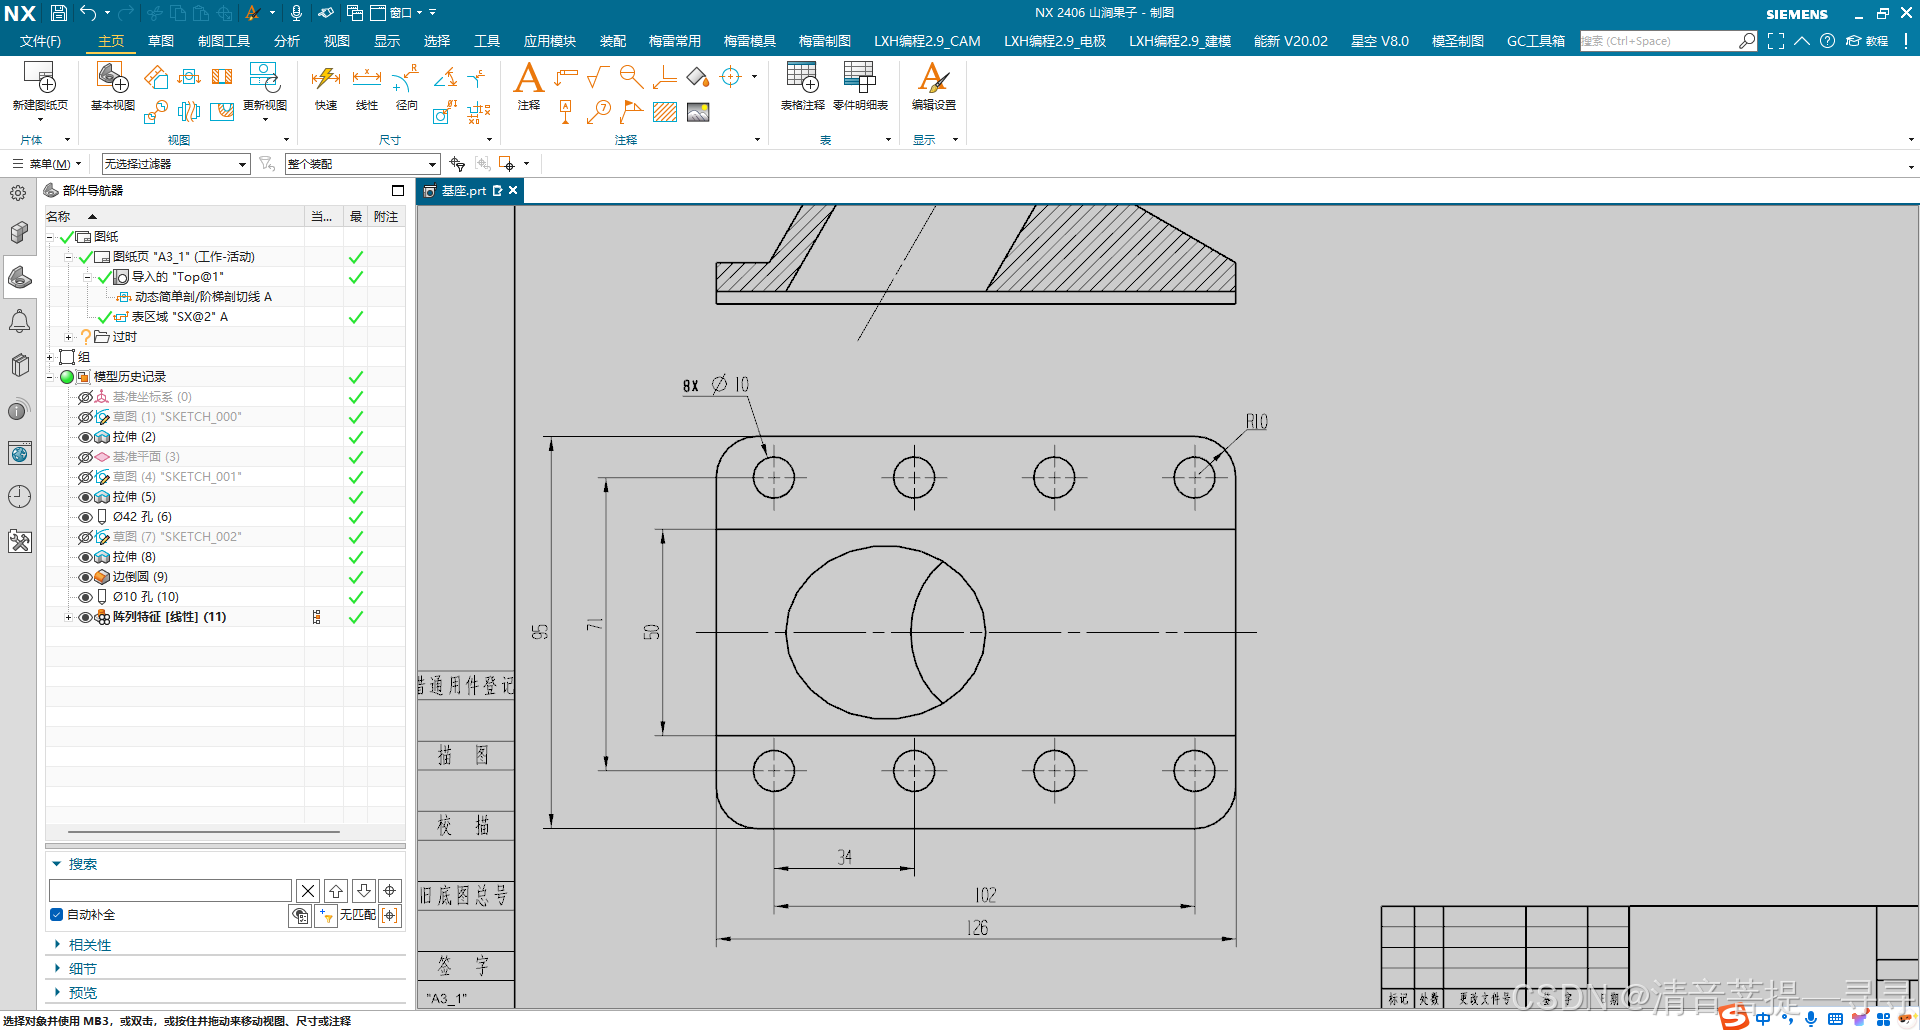This screenshot has width=1920, height=1030.
Task: Select the Surface Finish symbol icon
Action: click(x=598, y=77)
